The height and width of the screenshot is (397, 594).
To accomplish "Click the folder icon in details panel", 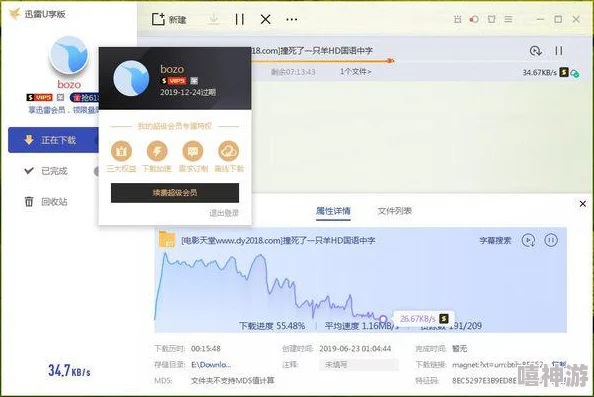I will (x=167, y=239).
